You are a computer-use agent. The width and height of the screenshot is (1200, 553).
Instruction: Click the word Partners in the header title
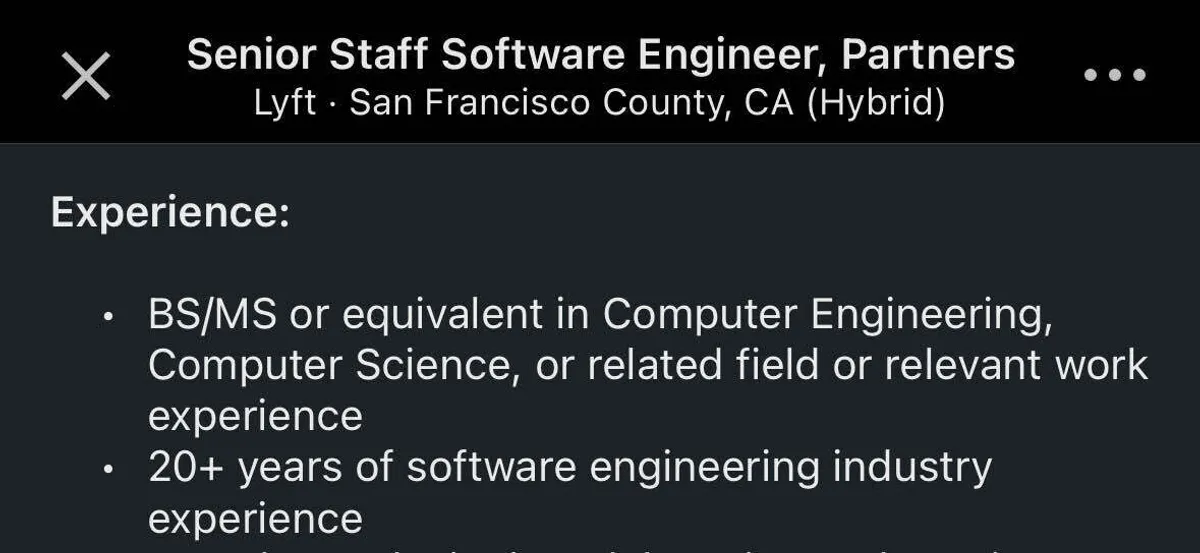[x=928, y=55]
